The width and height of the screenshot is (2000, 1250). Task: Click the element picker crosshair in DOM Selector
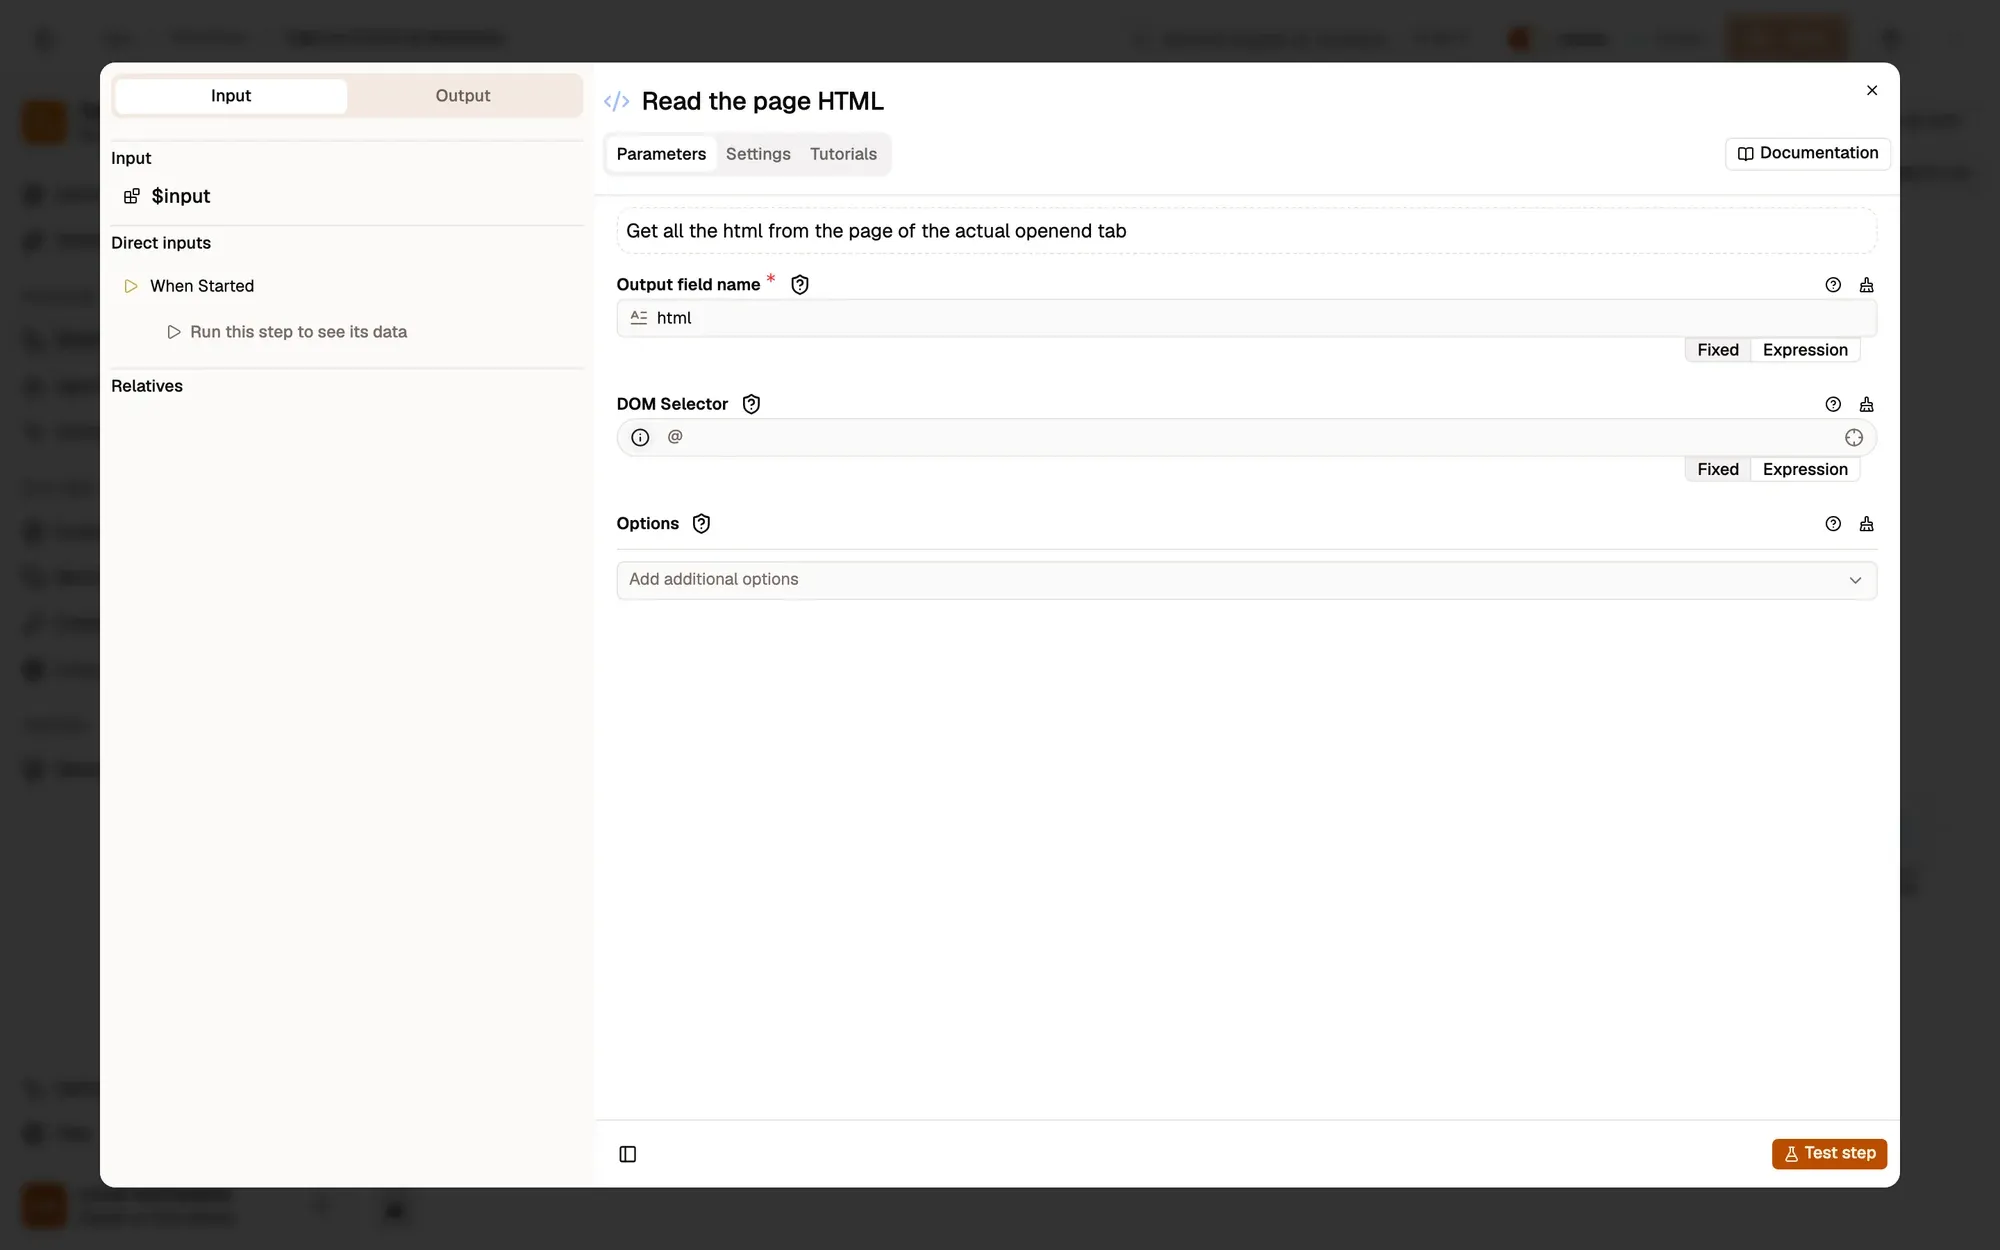click(1854, 438)
